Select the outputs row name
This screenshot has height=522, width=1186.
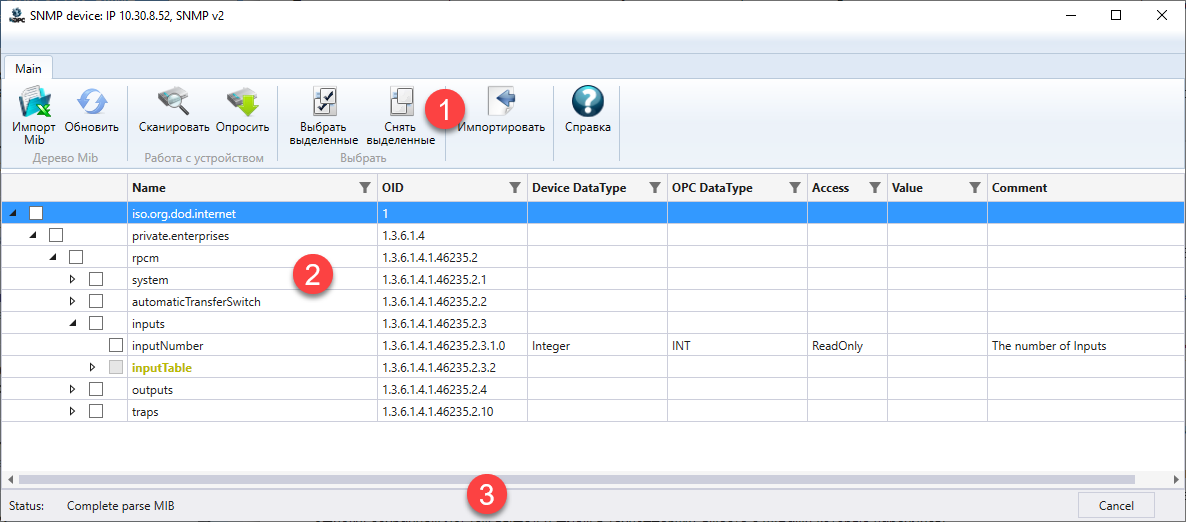point(152,390)
